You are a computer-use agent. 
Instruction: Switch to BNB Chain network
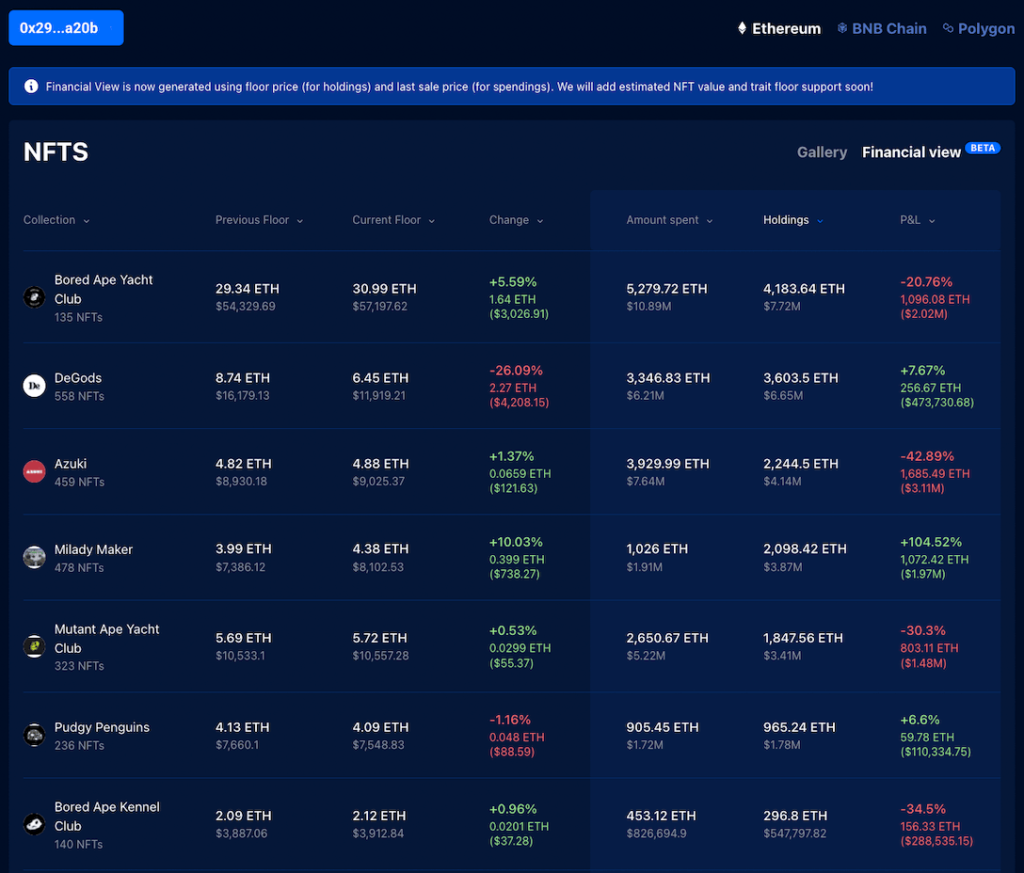point(882,28)
